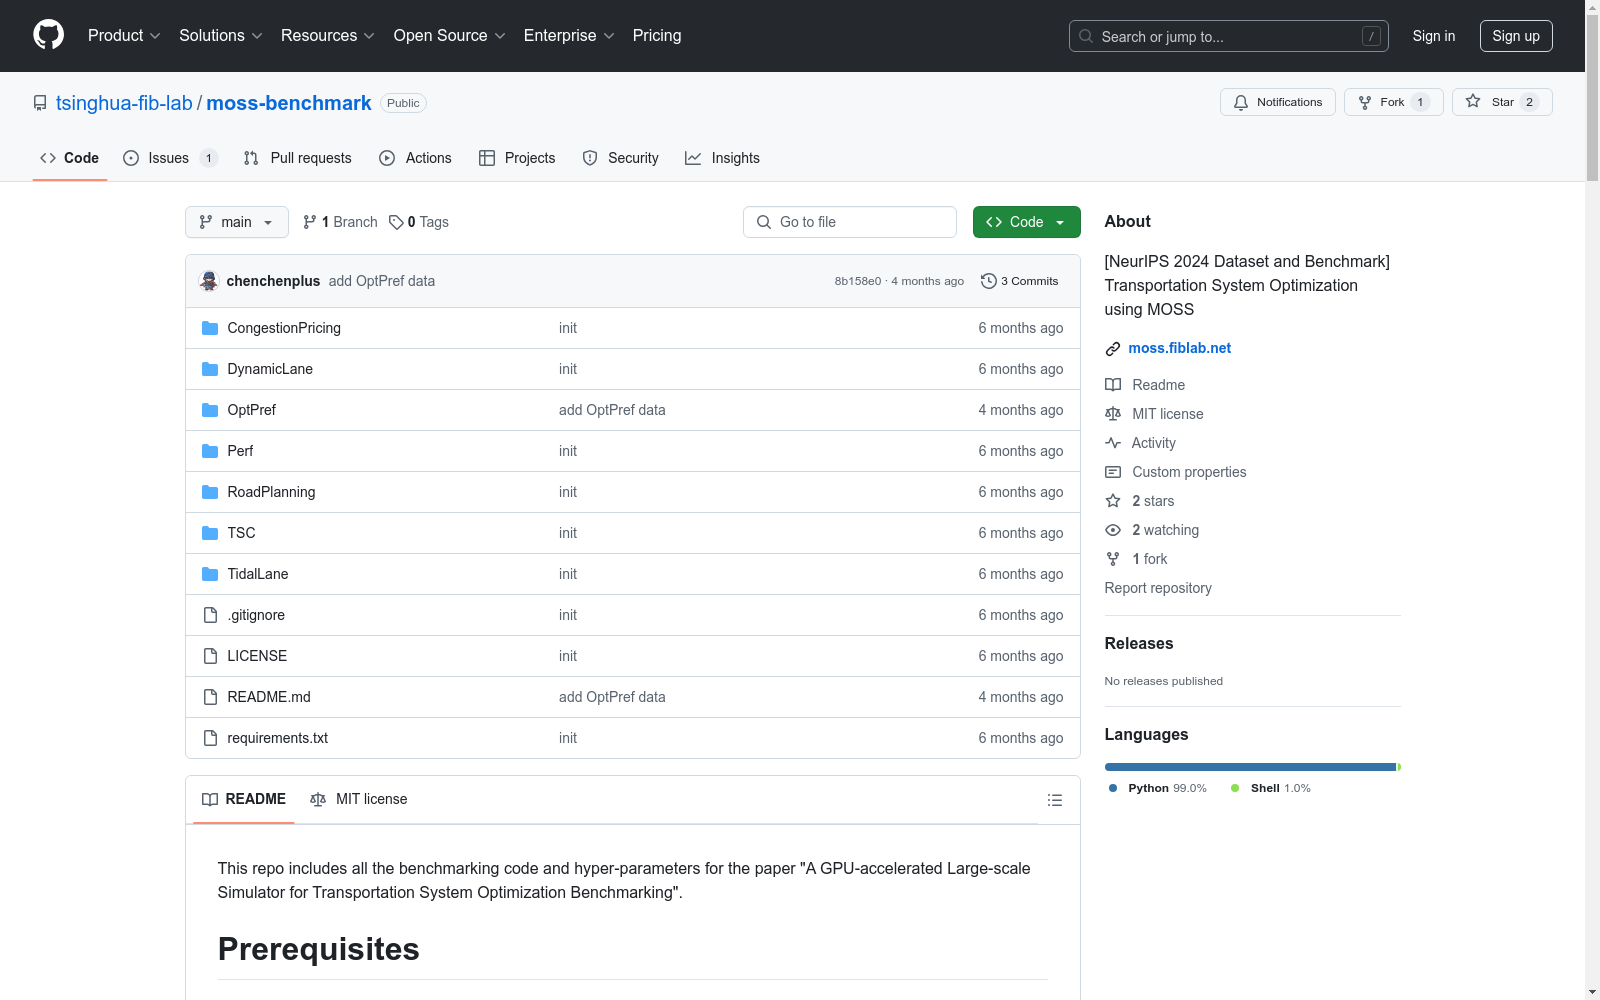Open the Pricing link

pyautogui.click(x=657, y=36)
